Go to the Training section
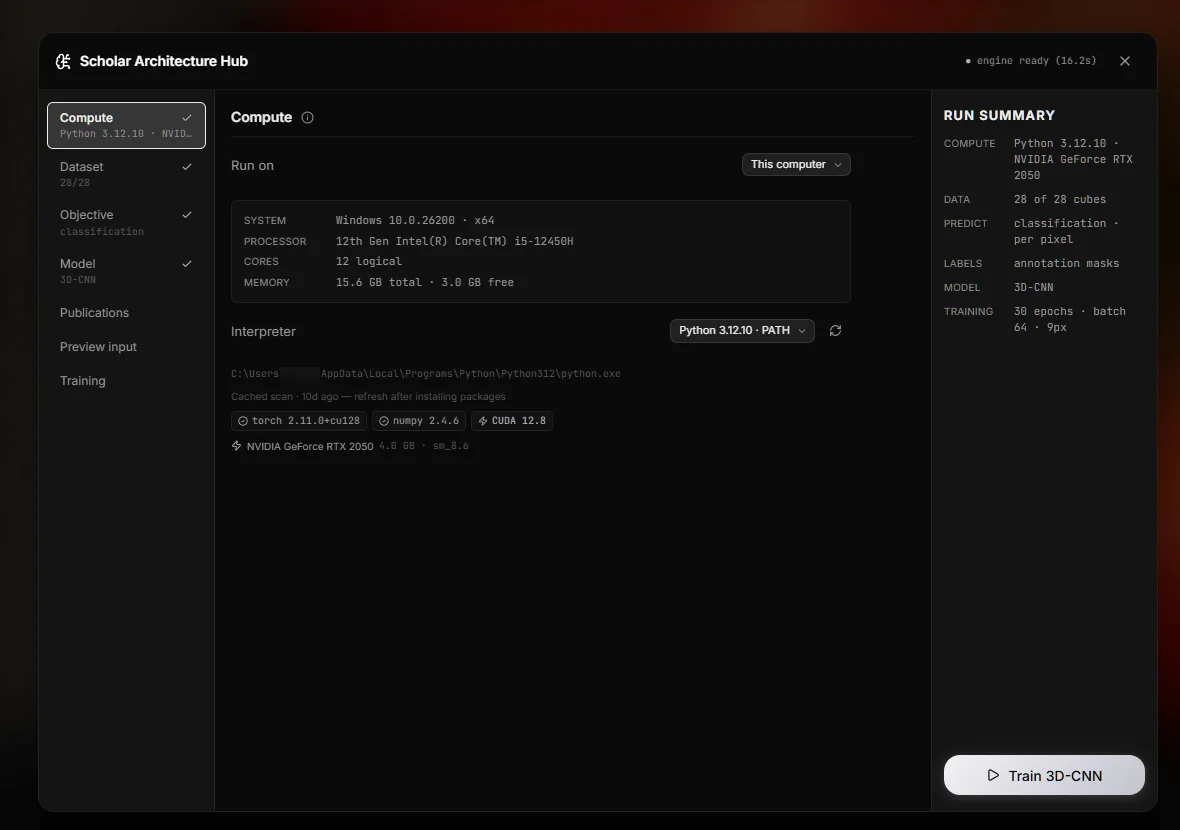 (x=126, y=380)
